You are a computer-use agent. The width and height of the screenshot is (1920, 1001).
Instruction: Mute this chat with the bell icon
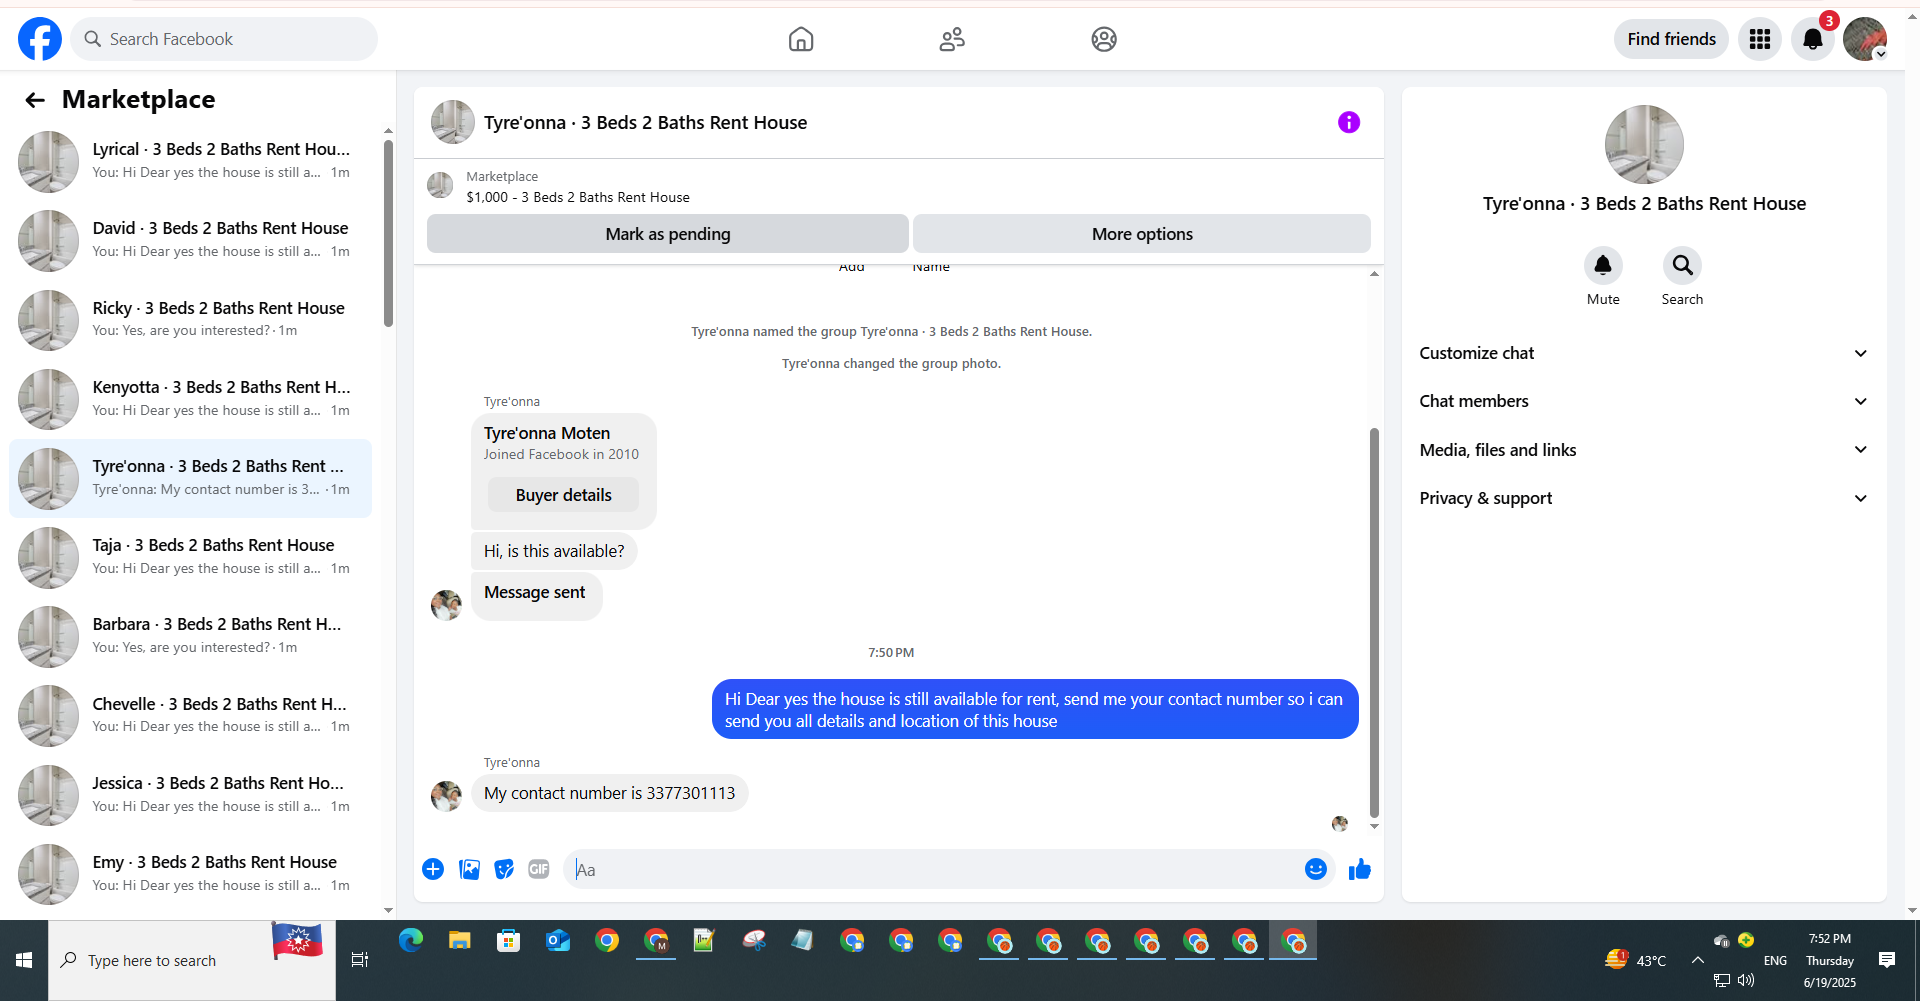point(1603,265)
